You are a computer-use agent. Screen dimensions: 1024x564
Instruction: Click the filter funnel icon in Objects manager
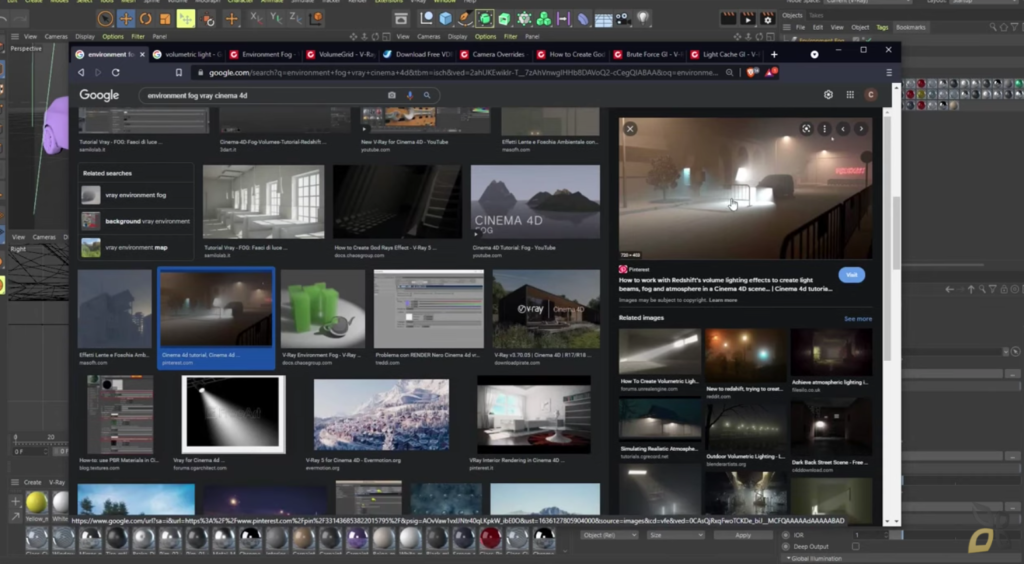[1014, 27]
